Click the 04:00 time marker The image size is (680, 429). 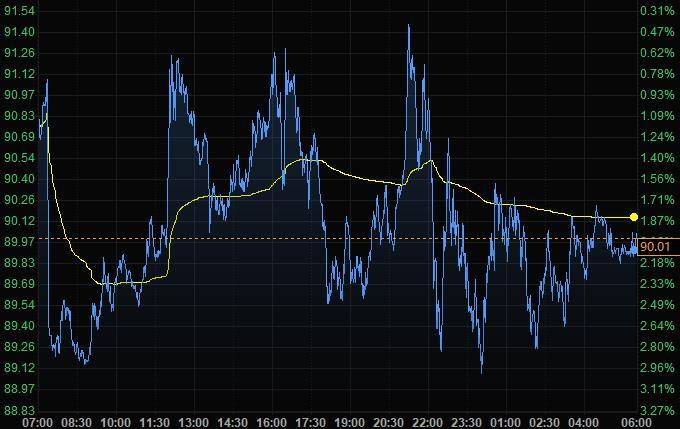tap(583, 422)
